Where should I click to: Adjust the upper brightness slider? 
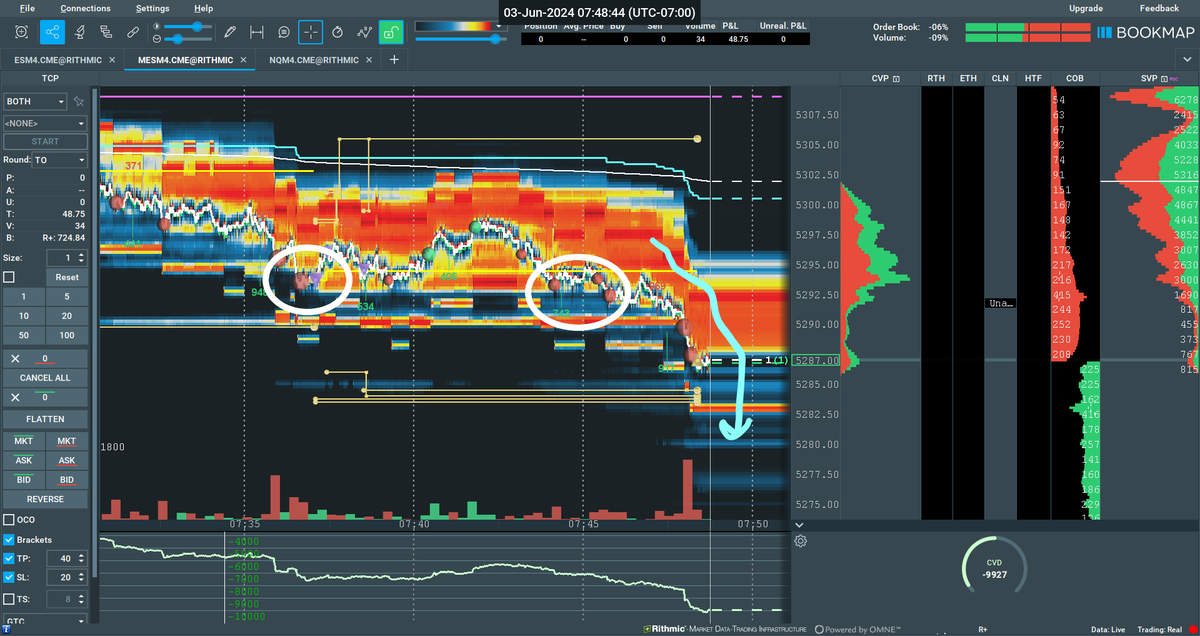point(189,26)
